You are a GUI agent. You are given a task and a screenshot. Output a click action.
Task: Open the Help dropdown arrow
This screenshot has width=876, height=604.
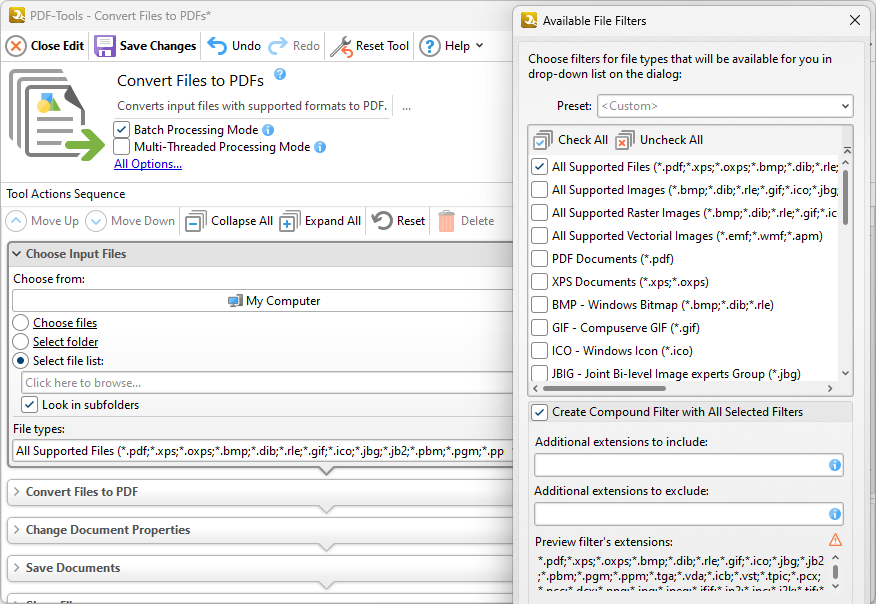[x=479, y=46]
